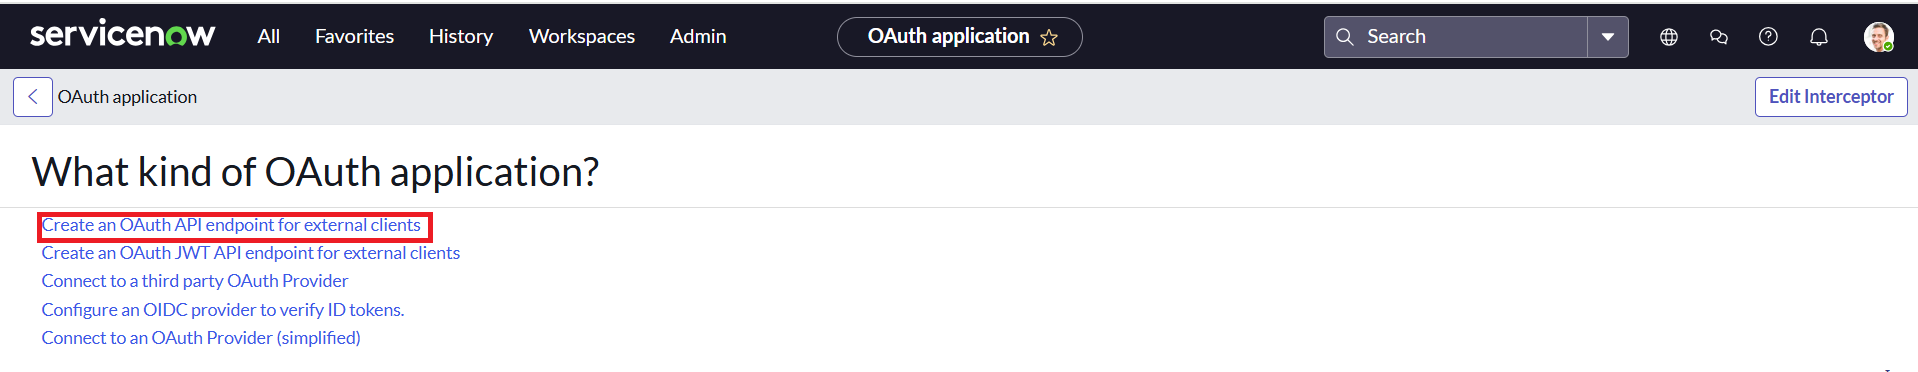Click the Edit Interceptor button

[1831, 97]
